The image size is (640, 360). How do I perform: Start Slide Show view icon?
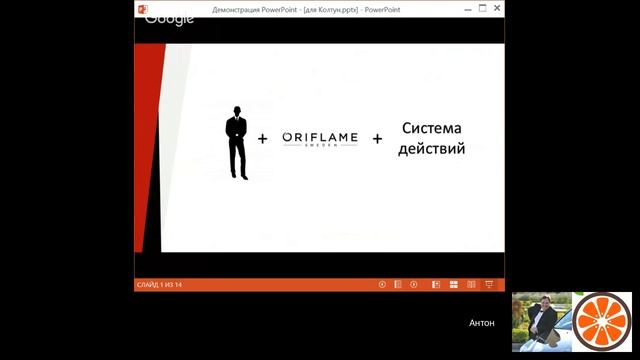pos(489,284)
